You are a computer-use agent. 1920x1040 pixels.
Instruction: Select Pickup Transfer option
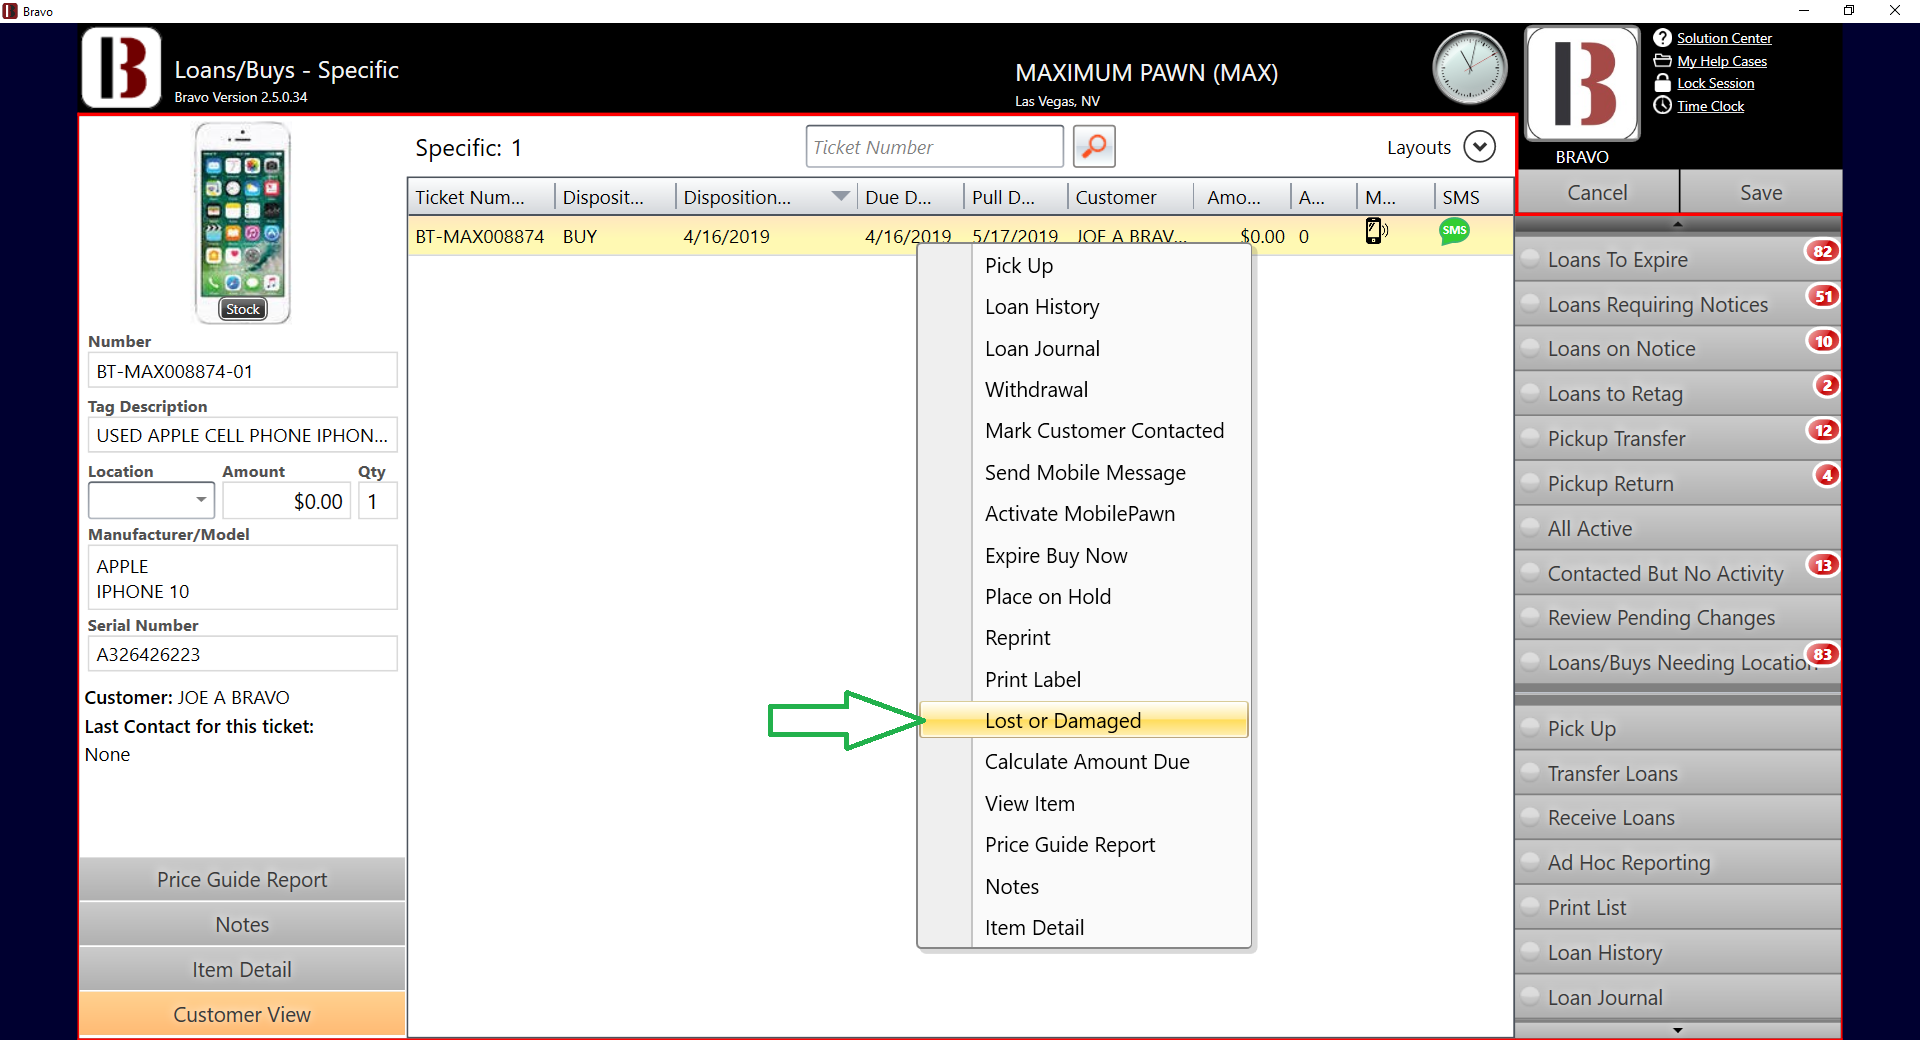tap(1677, 439)
